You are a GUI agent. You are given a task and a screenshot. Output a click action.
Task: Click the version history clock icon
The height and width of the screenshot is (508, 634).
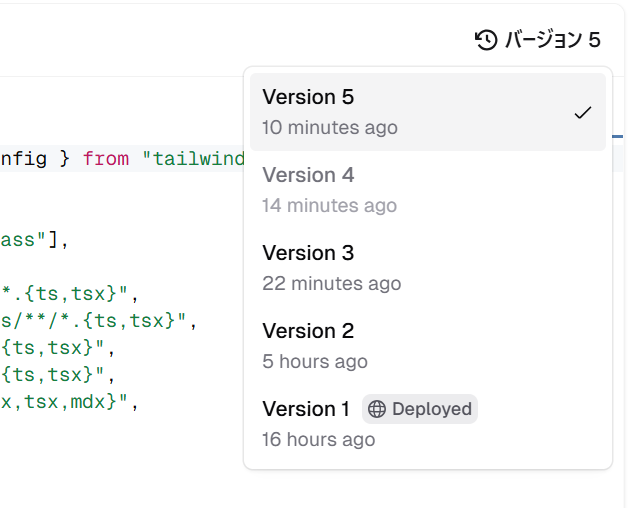(x=486, y=40)
